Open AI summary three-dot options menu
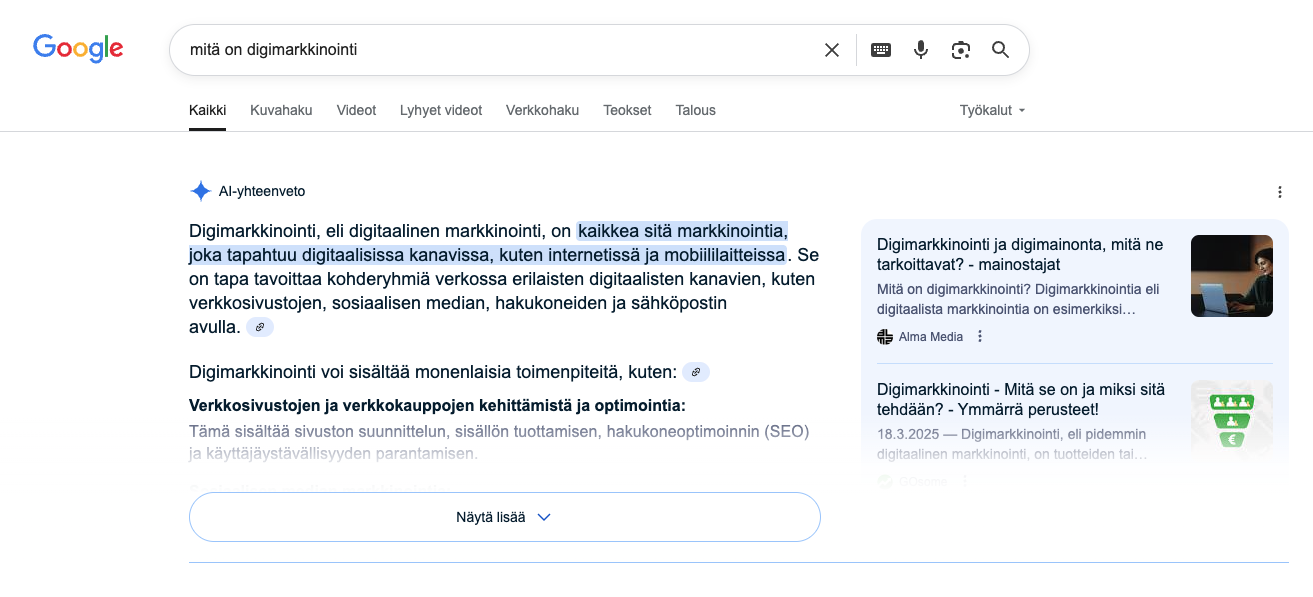 (x=1280, y=192)
